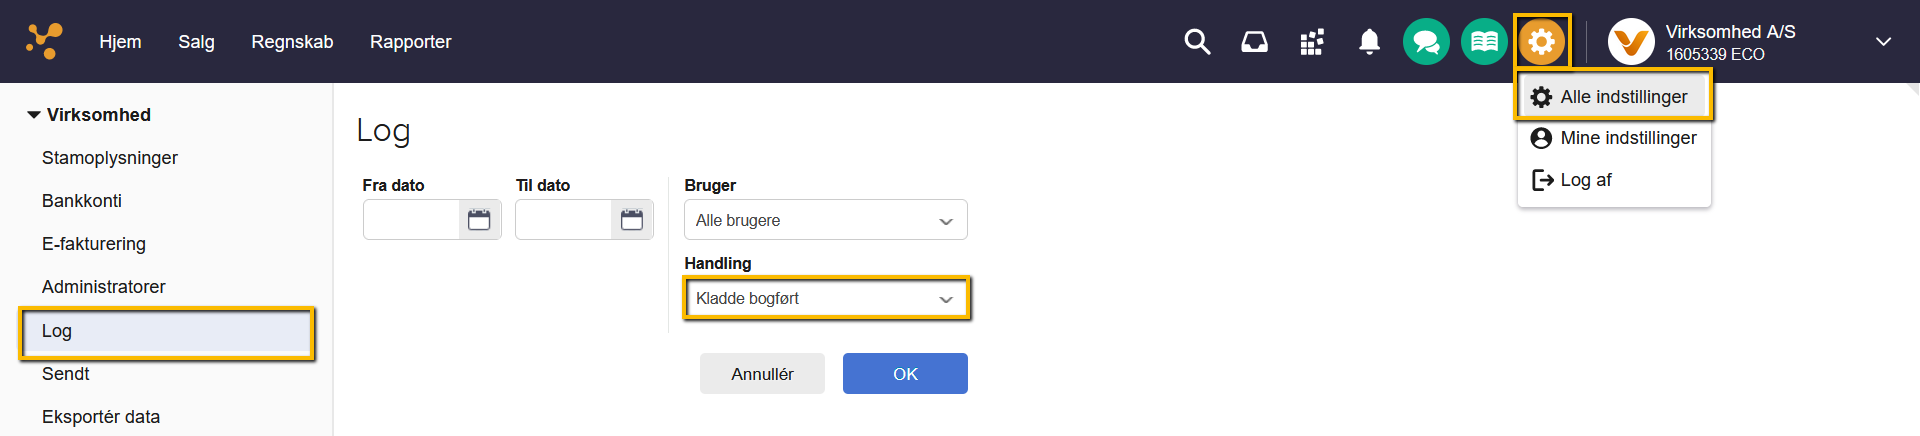Click the search magnifier icon
The image size is (1920, 436).
click(x=1197, y=42)
